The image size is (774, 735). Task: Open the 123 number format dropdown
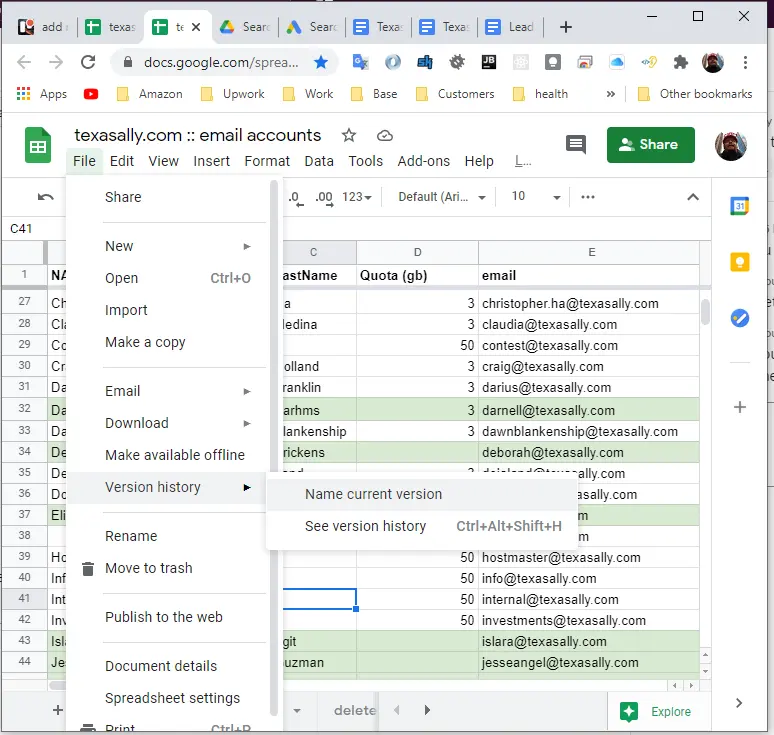(357, 197)
